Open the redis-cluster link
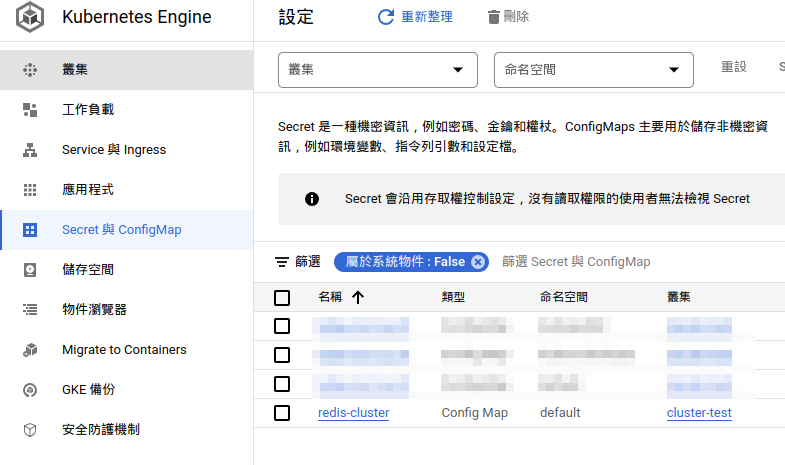785x465 pixels. click(353, 413)
